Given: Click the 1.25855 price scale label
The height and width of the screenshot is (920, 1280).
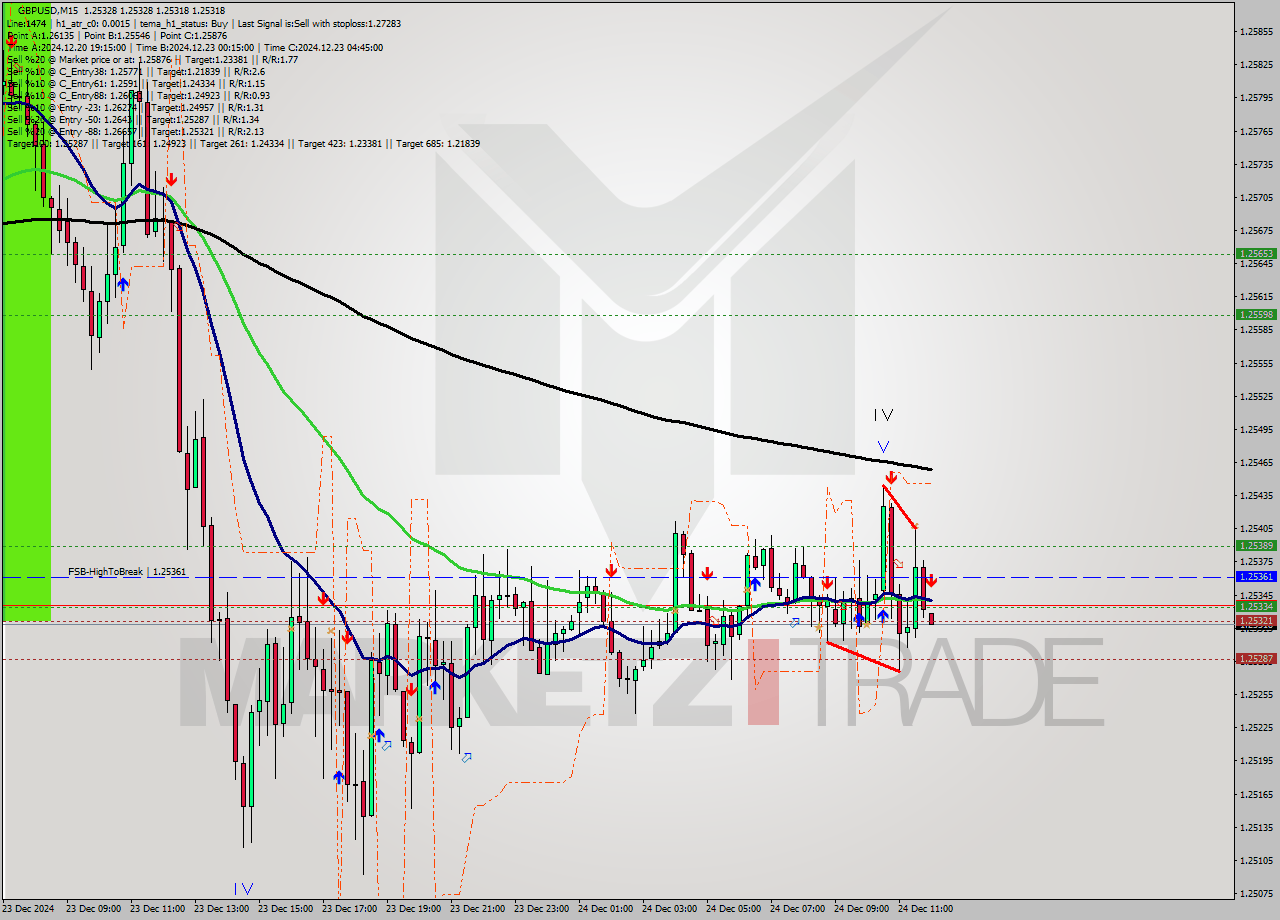Looking at the screenshot, I should 1256,32.
